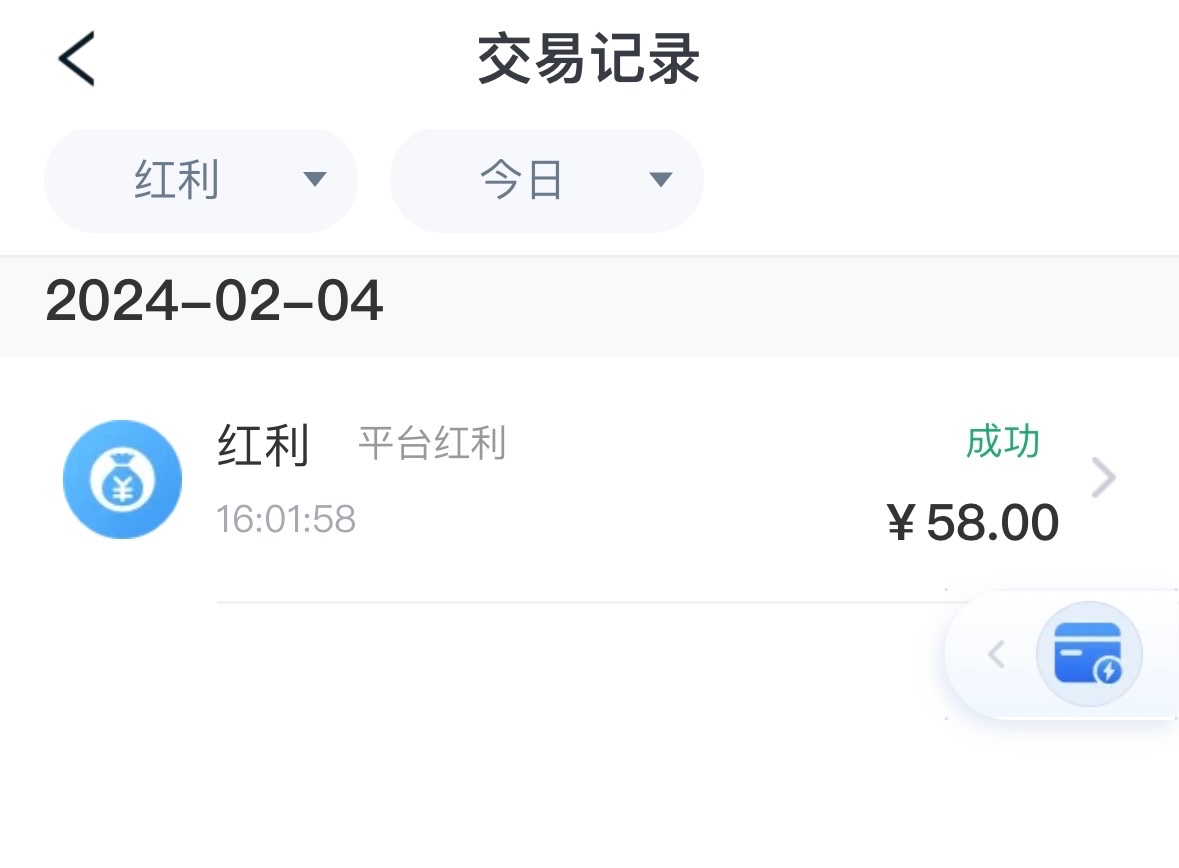Collapse the floating widget with its left chevron
The image size is (1179, 868).
996,655
